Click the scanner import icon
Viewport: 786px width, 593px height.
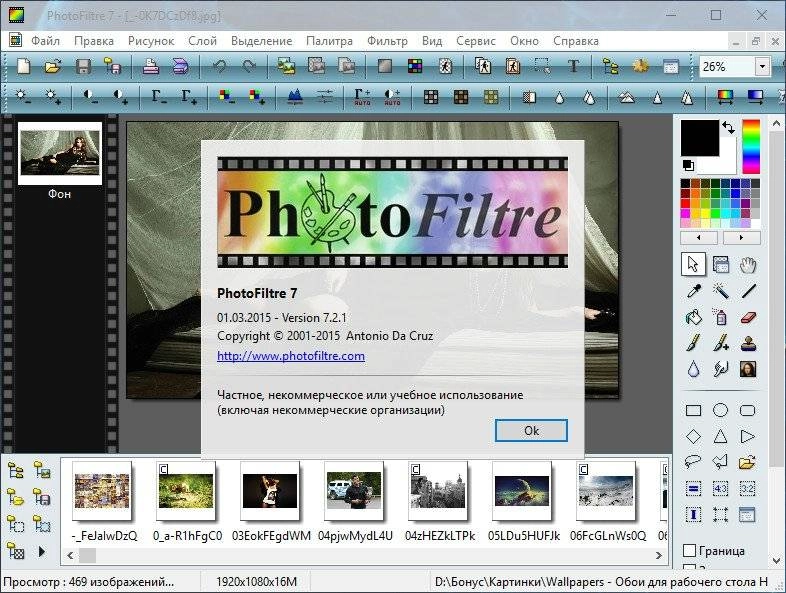coord(180,66)
